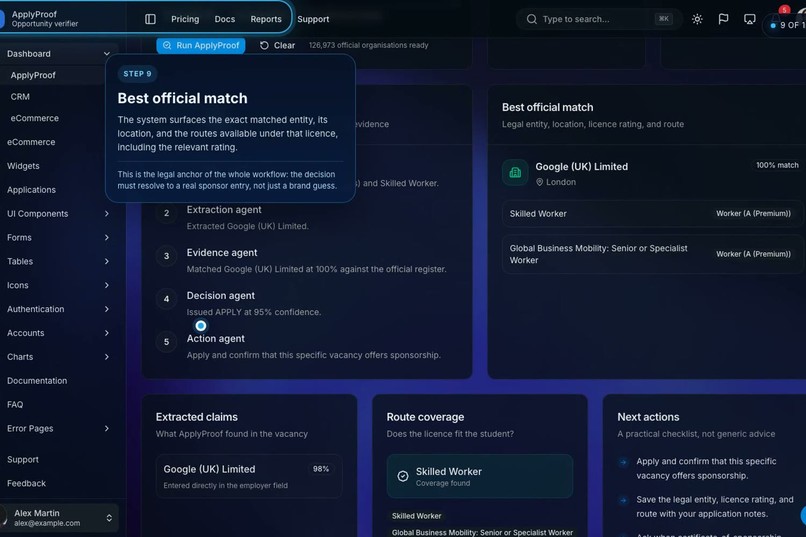Select Skilled Worker route row in Best match
Screen dimensions: 806x537
(x=652, y=214)
